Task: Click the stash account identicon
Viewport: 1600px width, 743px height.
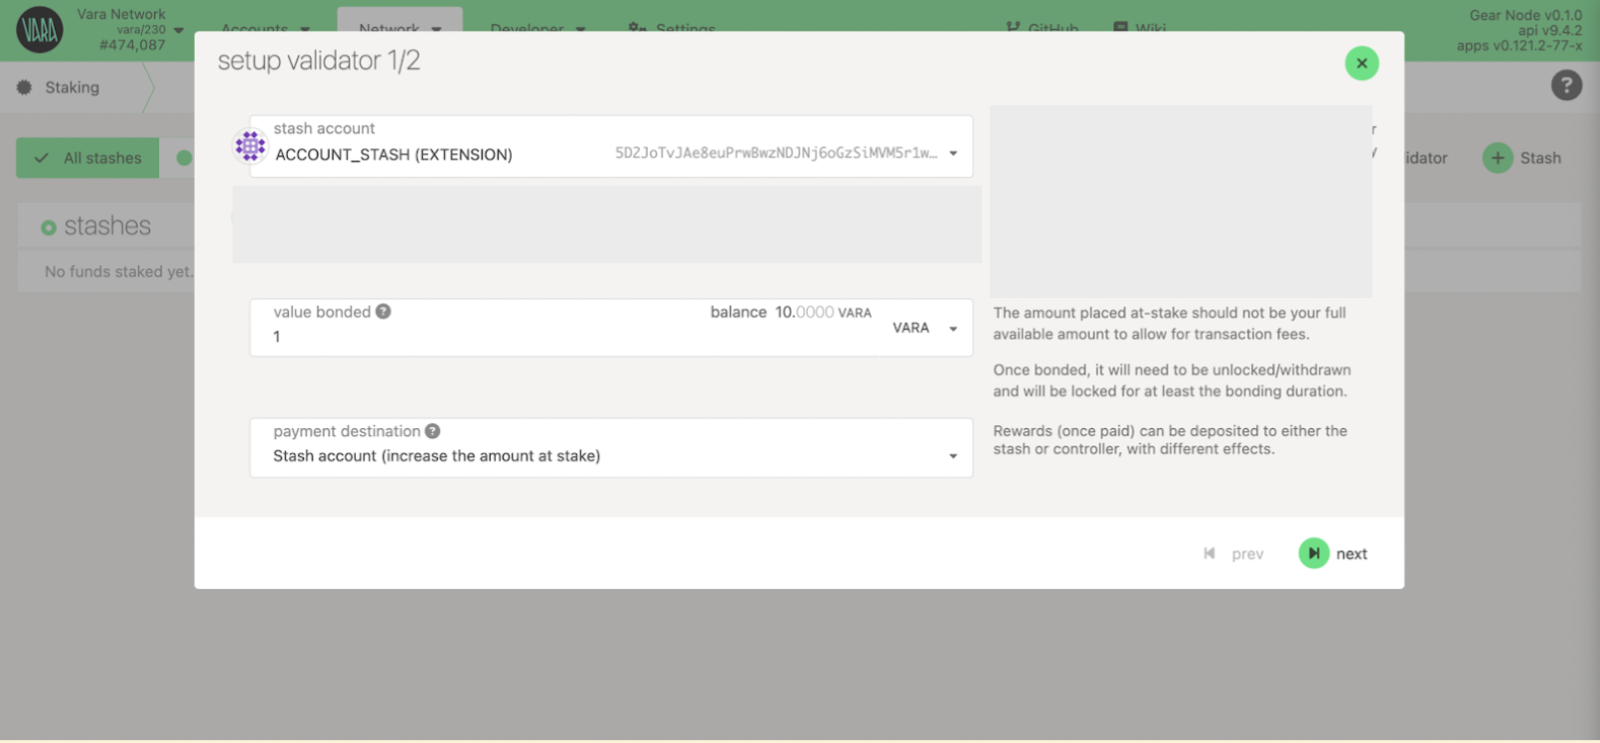Action: point(250,147)
